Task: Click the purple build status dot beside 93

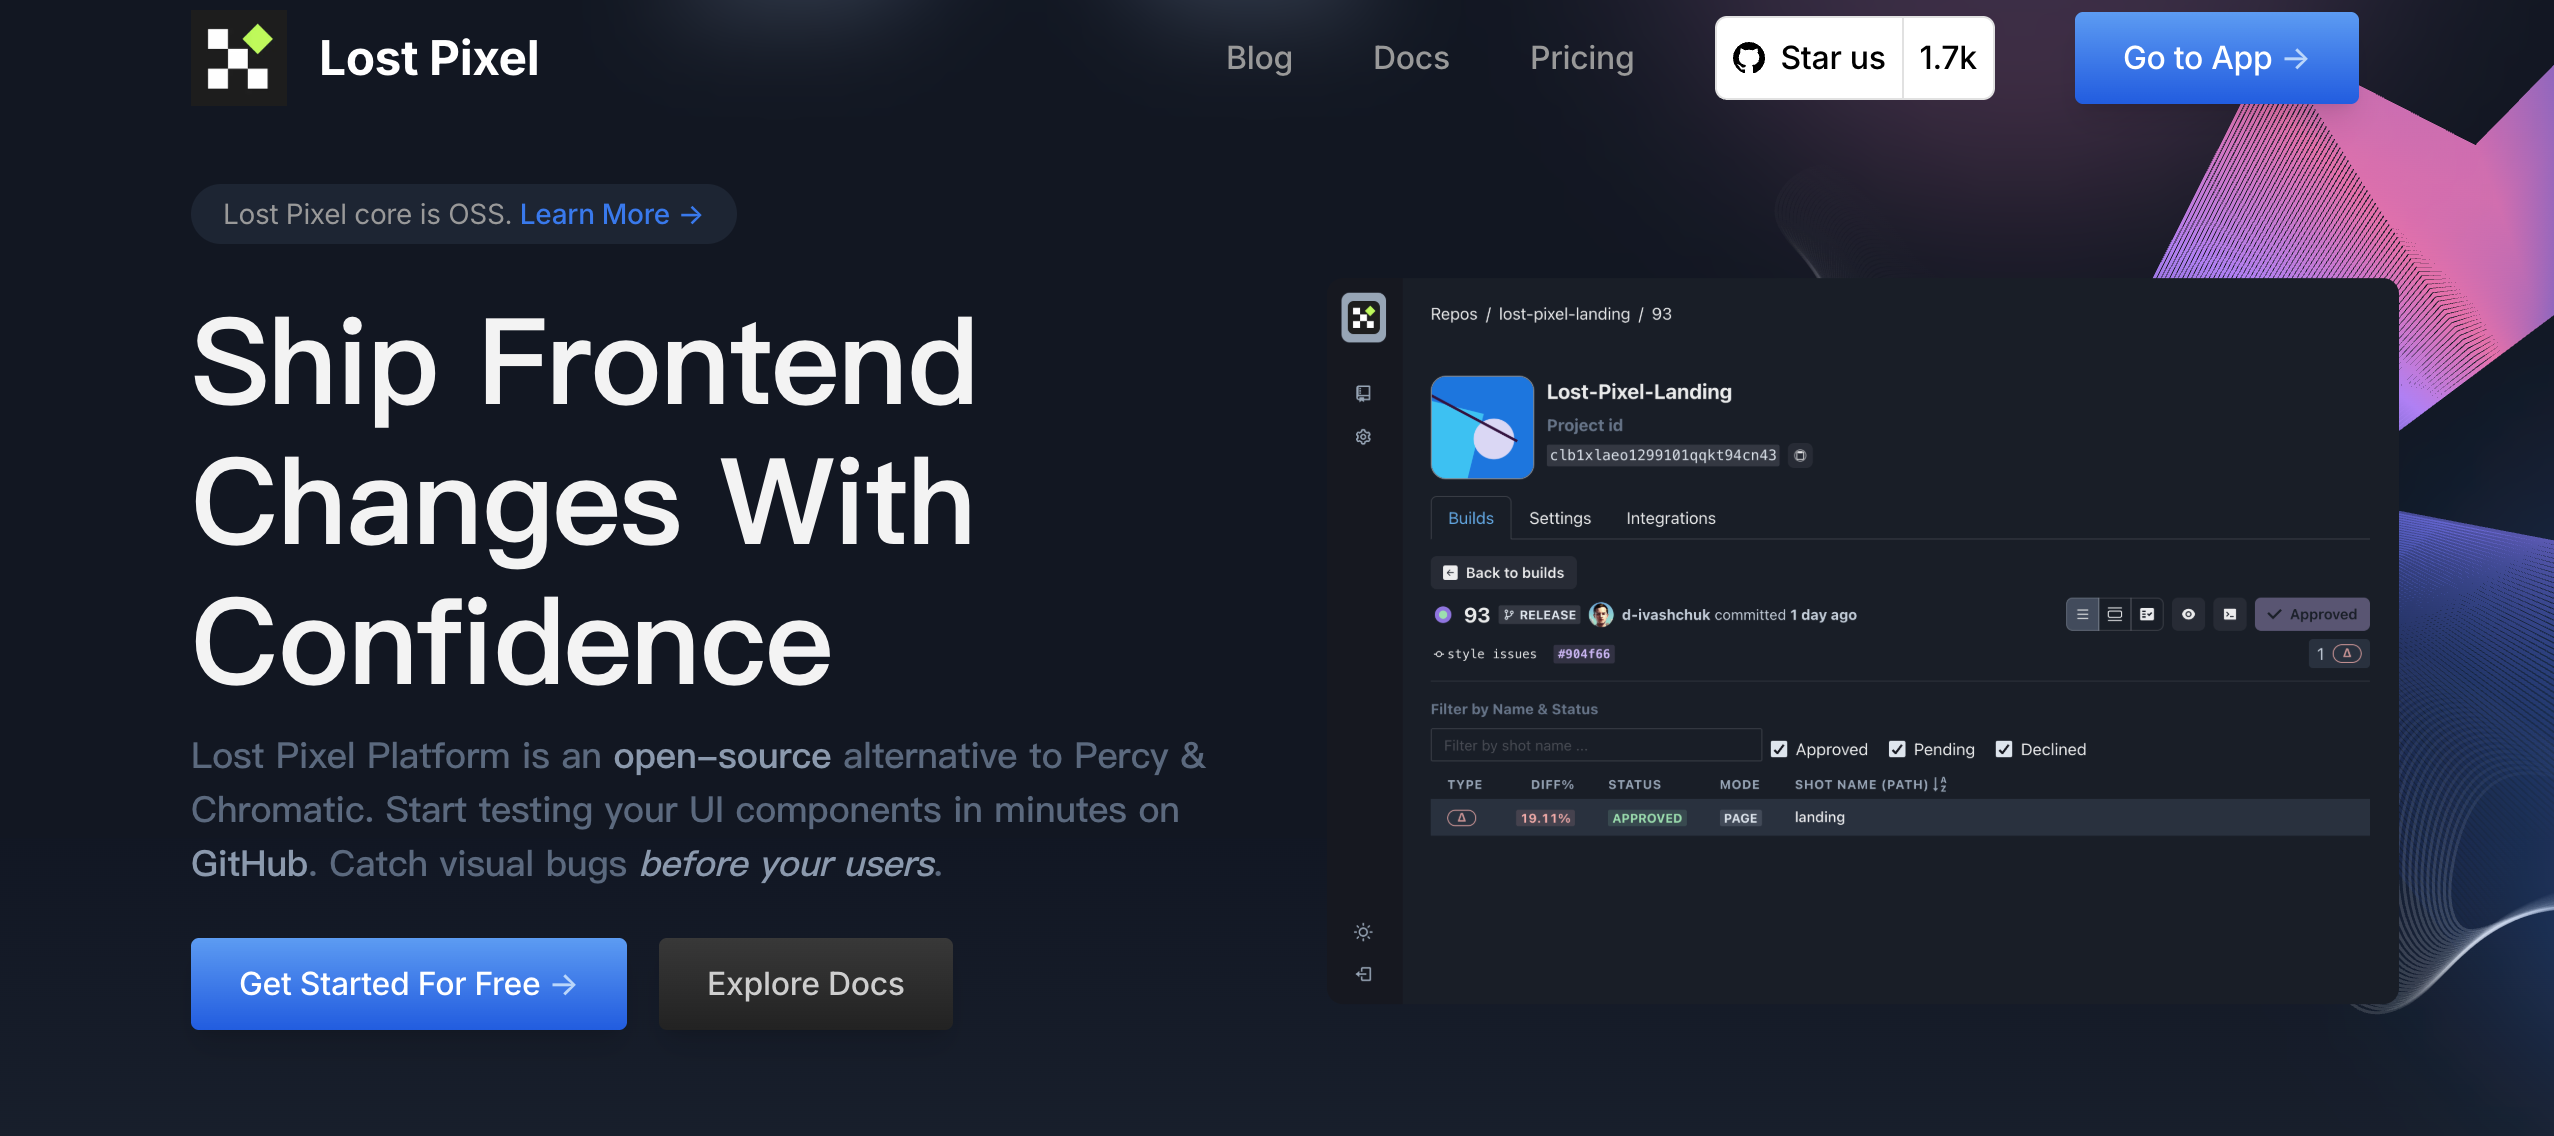Action: (x=1443, y=615)
